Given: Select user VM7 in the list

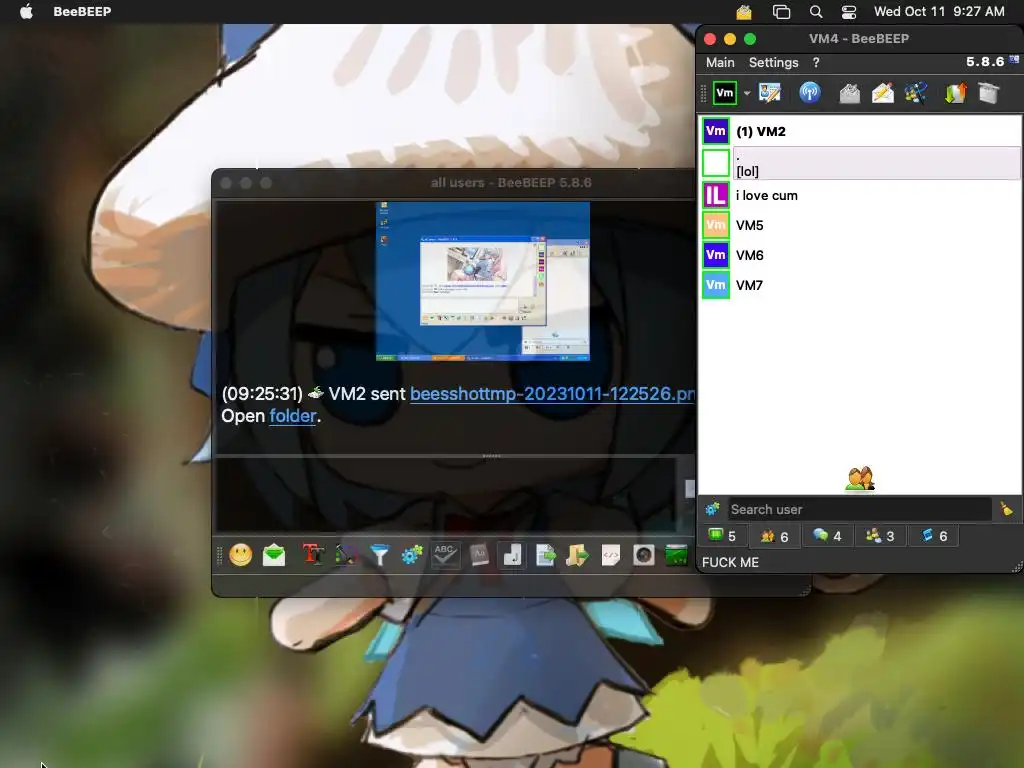Looking at the screenshot, I should (x=860, y=285).
